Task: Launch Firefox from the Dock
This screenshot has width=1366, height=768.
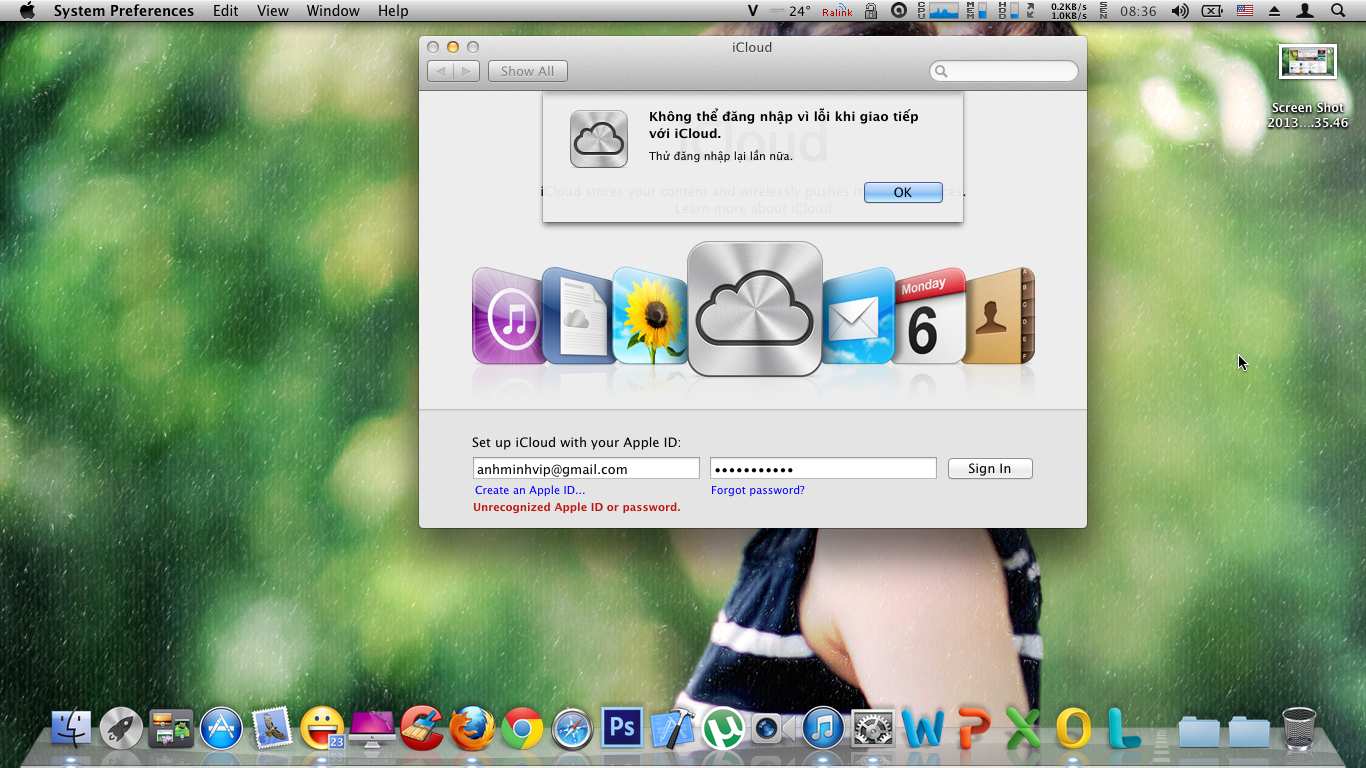Action: pyautogui.click(x=472, y=729)
